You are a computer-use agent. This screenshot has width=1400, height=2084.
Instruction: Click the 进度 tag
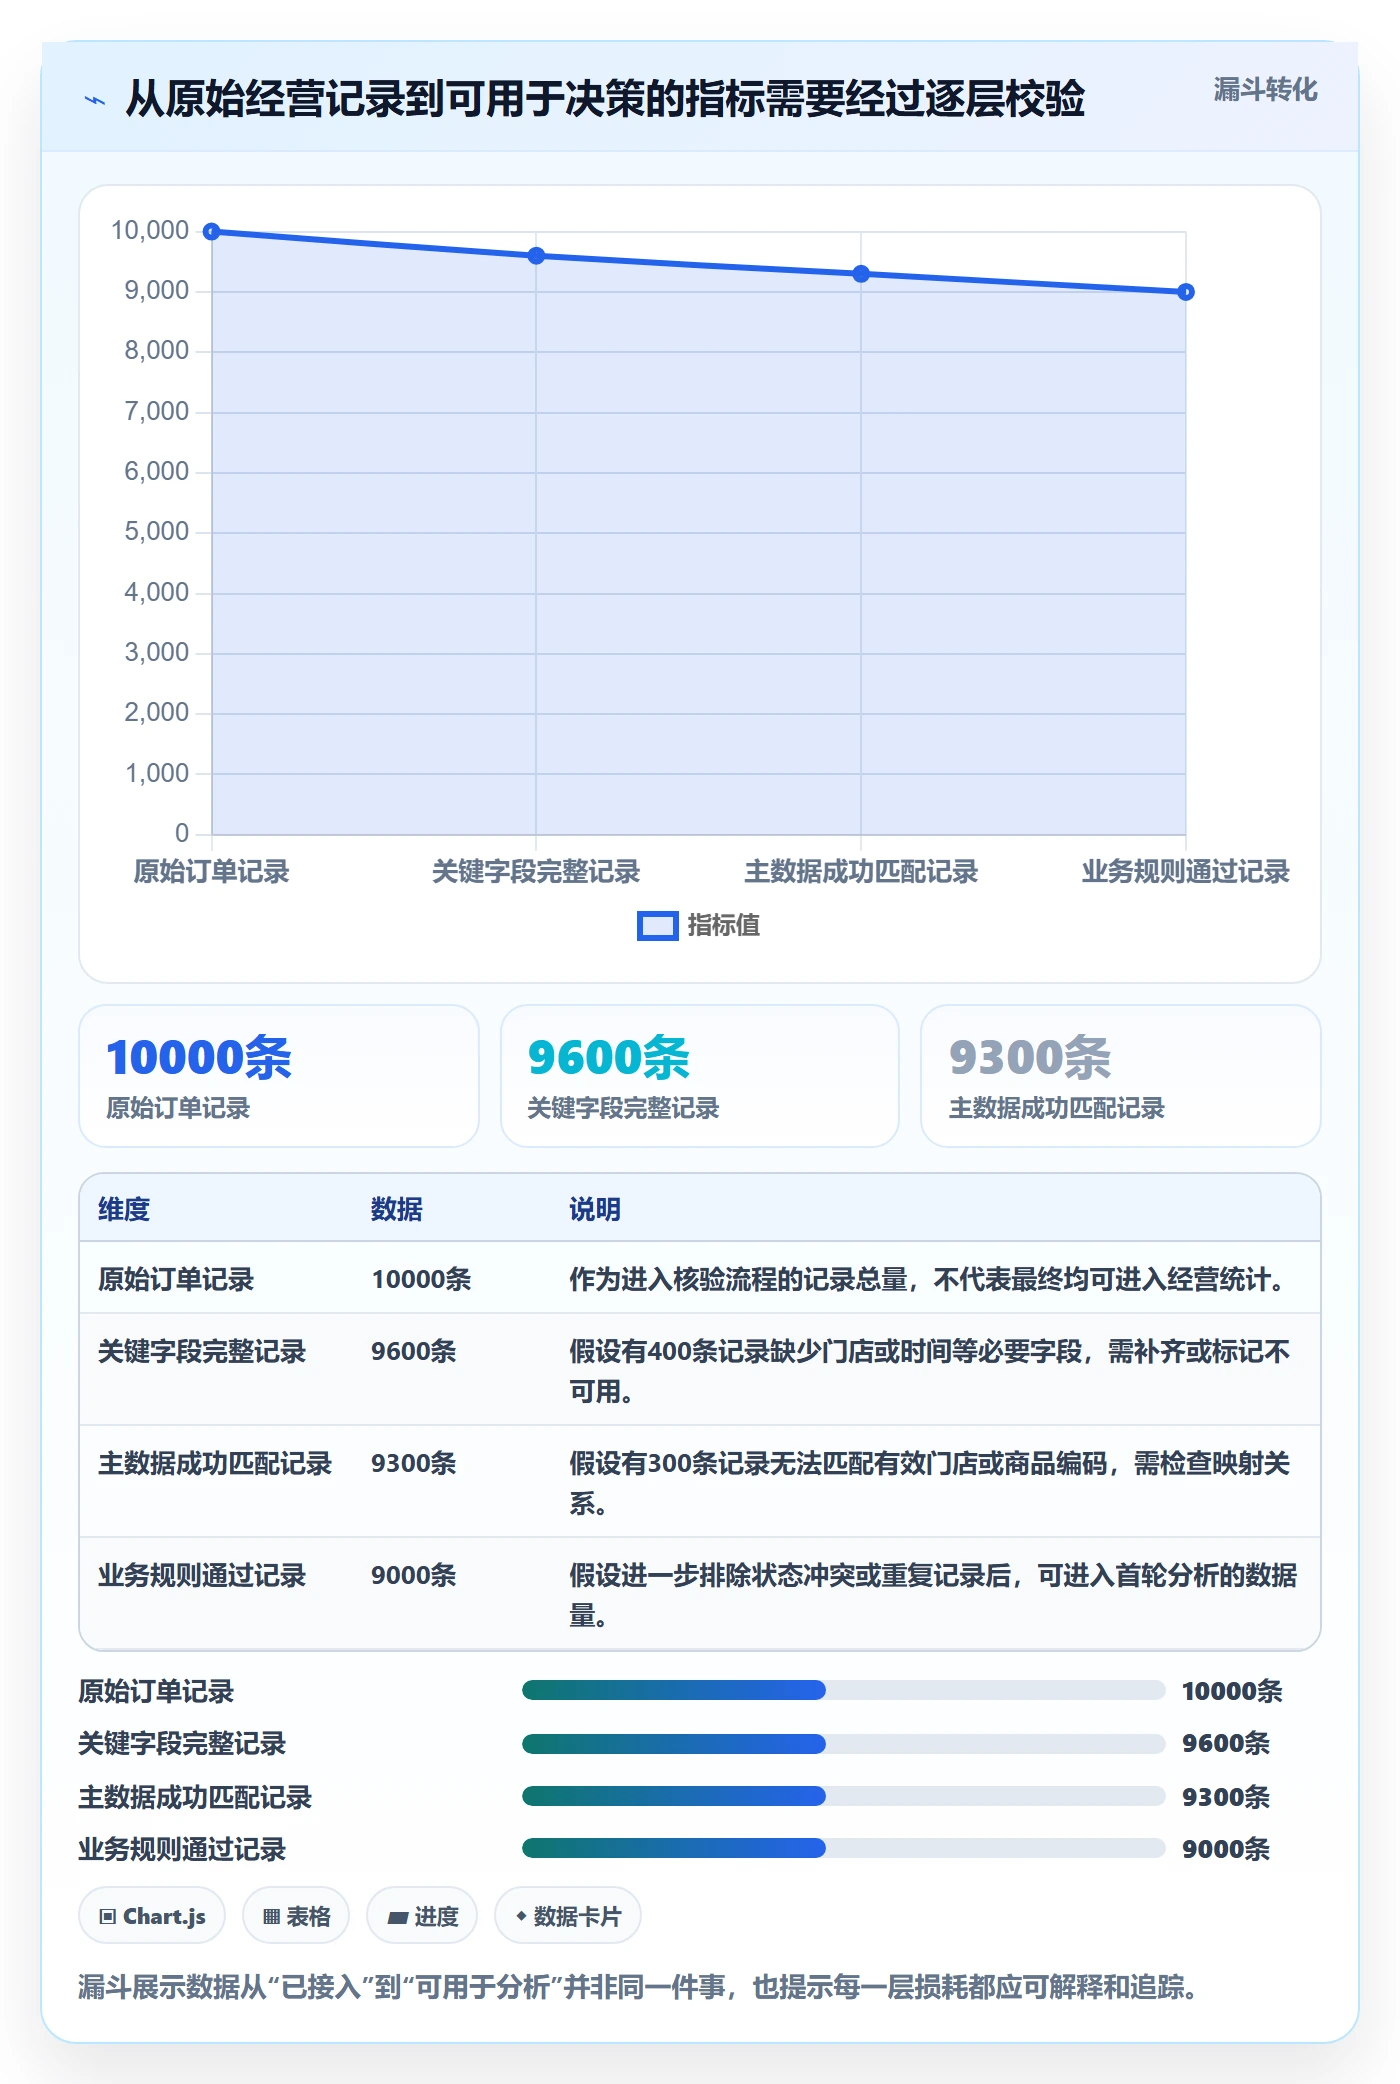pyautogui.click(x=422, y=1916)
